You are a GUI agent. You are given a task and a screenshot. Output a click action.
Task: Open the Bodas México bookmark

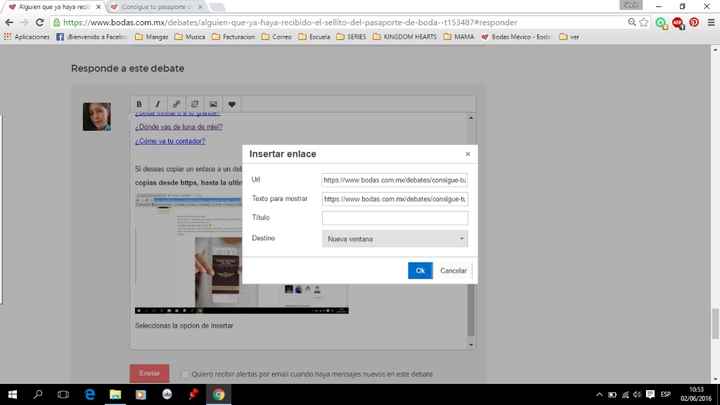(516, 37)
